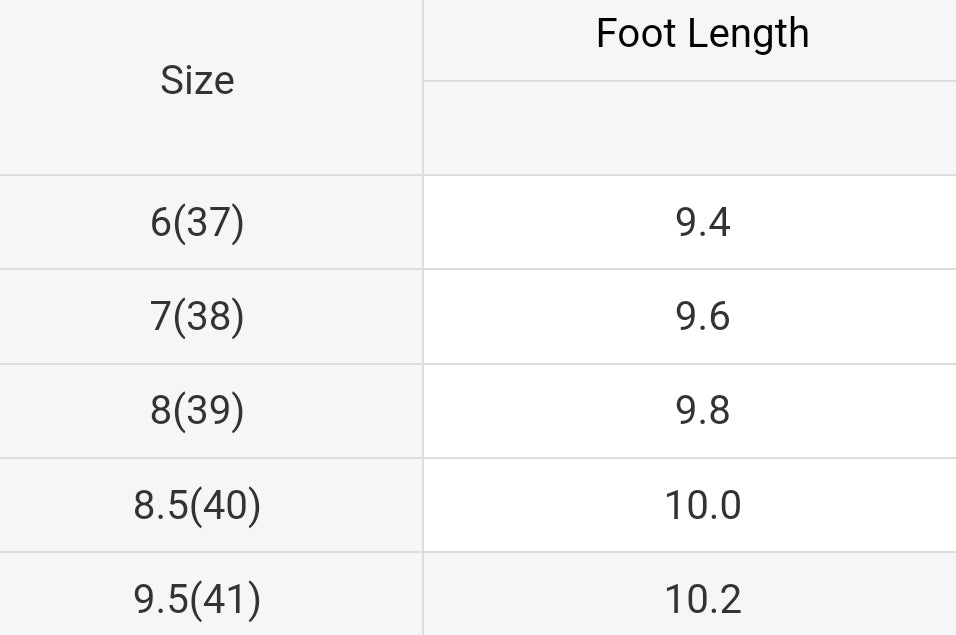This screenshot has width=956, height=635.
Task: Choose the size matching 10.0 foot length
Action: coord(197,505)
